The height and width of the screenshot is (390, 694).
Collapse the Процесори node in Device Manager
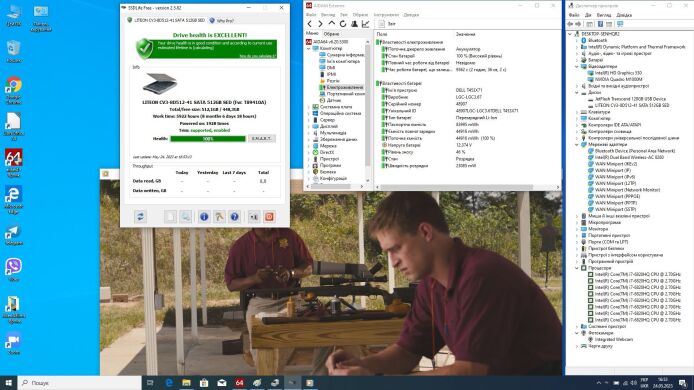click(x=577, y=268)
